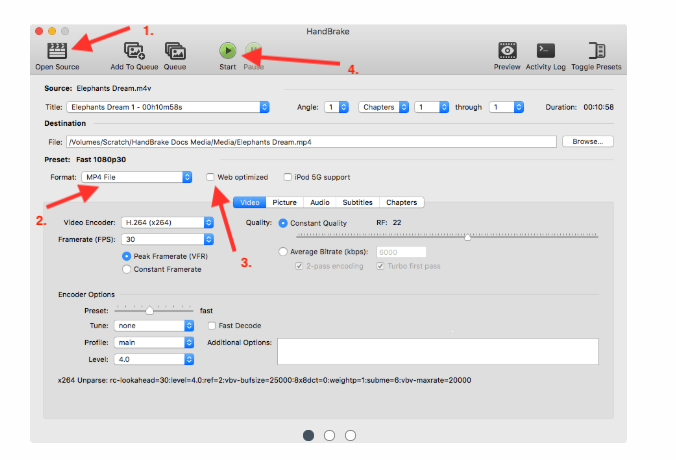The height and width of the screenshot is (460, 676).
Task: Switch to the Chapters tab
Action: [401, 202]
